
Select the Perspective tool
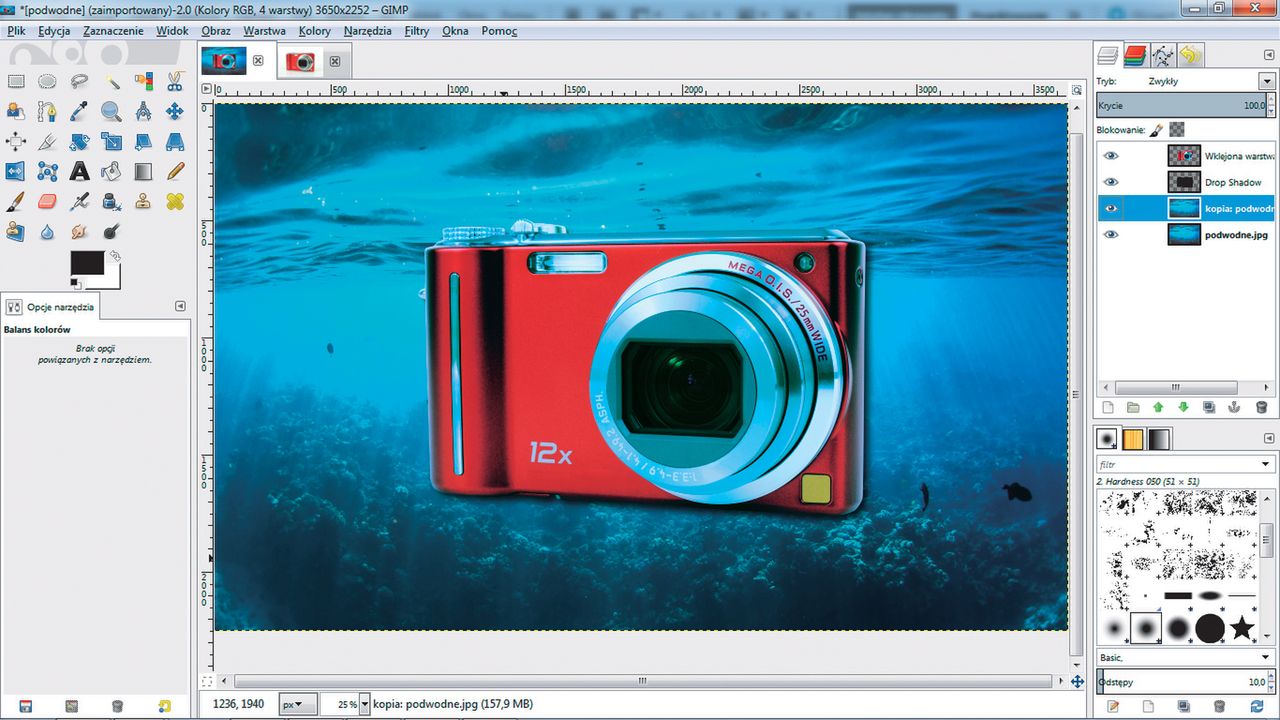(x=175, y=141)
